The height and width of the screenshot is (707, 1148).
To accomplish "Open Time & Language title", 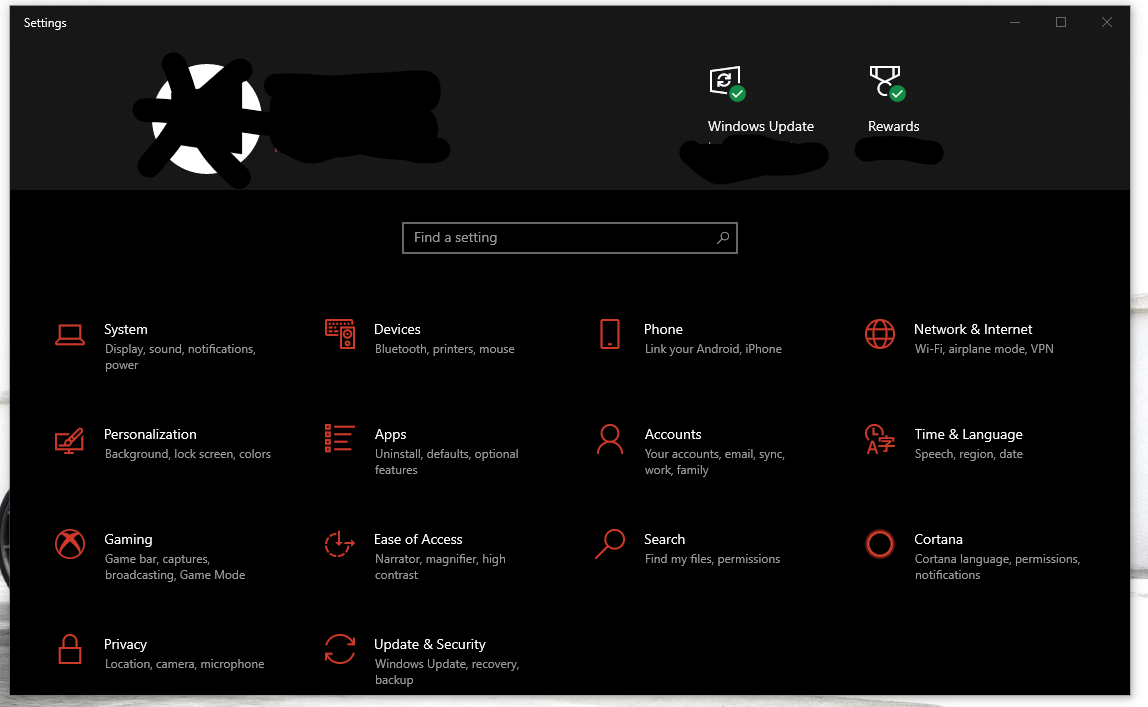I will click(968, 435).
